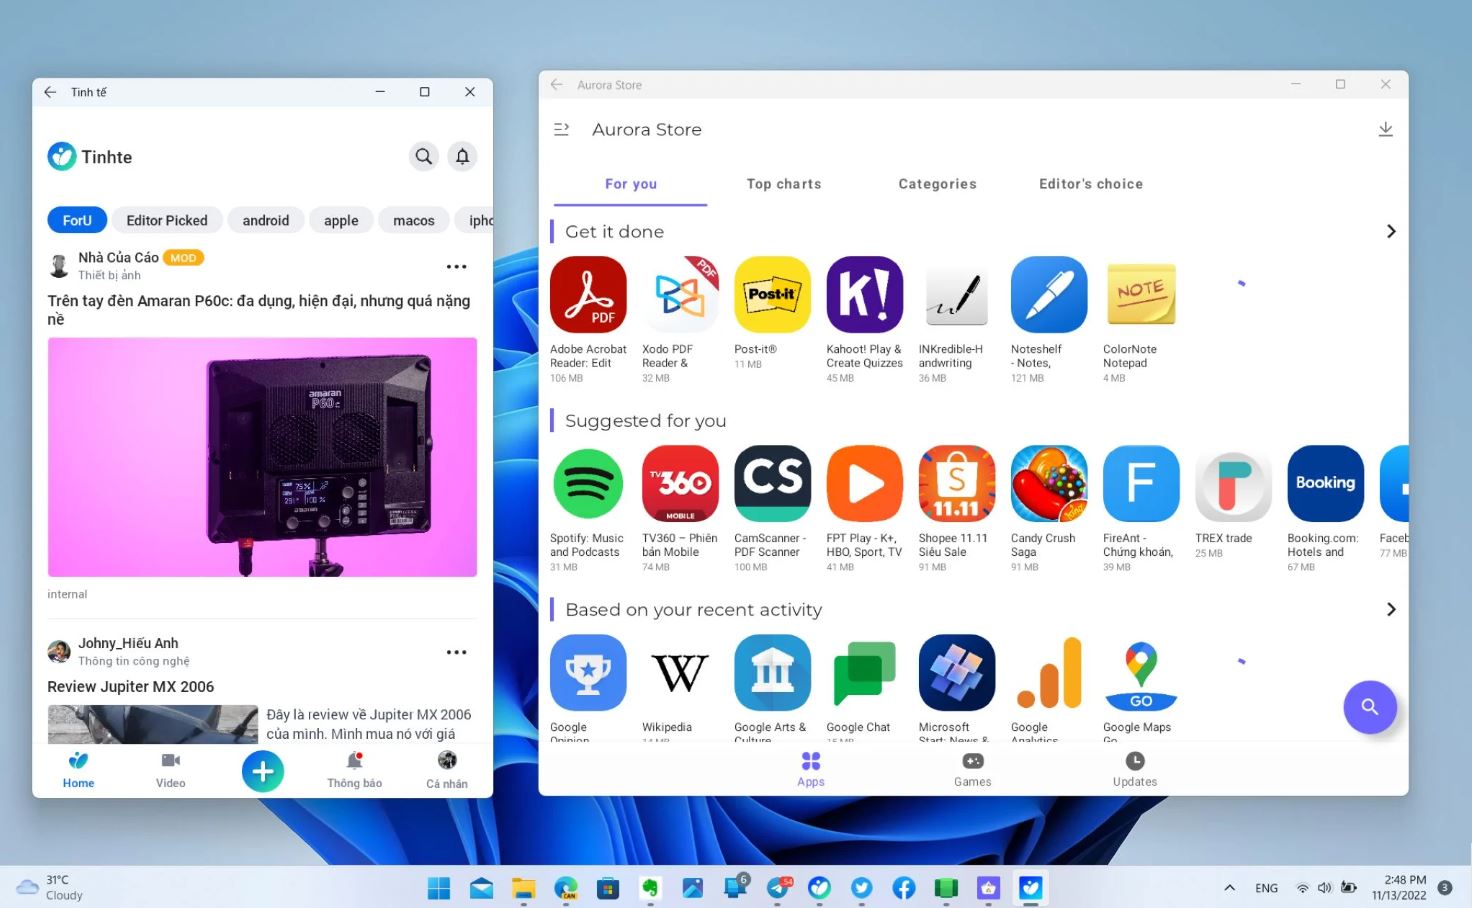Open Booking.com Hotels app icon

coord(1325,483)
